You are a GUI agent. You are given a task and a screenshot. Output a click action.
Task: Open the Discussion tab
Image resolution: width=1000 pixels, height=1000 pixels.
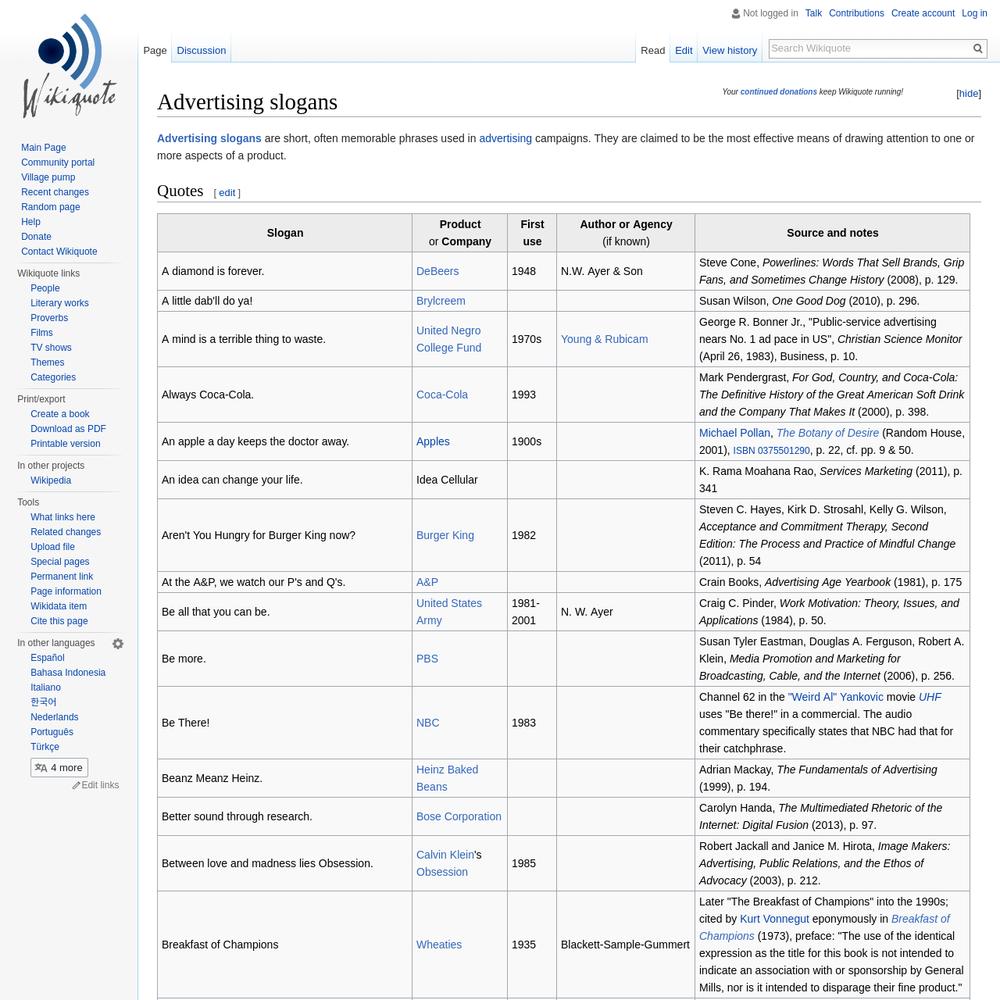click(x=202, y=50)
